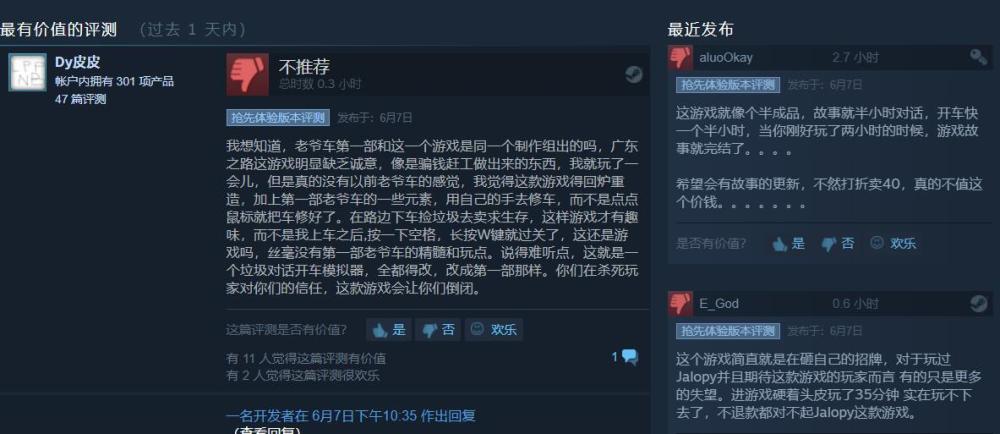Click the Steam logo icon on E_God's review
This screenshot has width=1000, height=434.
(x=978, y=303)
